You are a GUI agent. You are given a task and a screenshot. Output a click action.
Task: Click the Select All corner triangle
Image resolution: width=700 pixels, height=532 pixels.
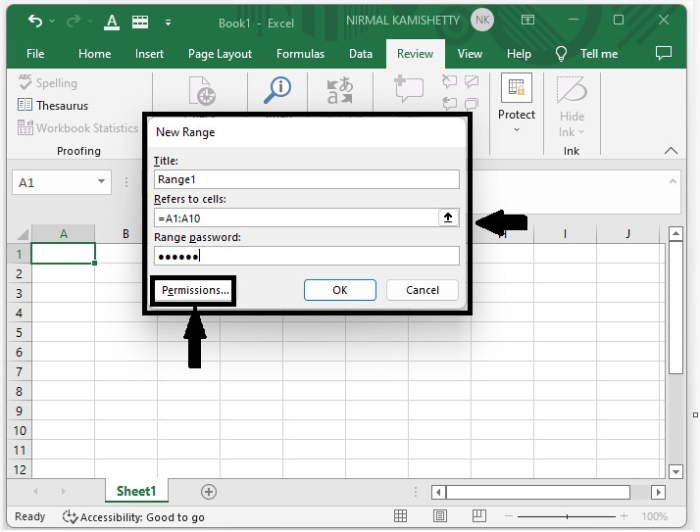(21, 234)
